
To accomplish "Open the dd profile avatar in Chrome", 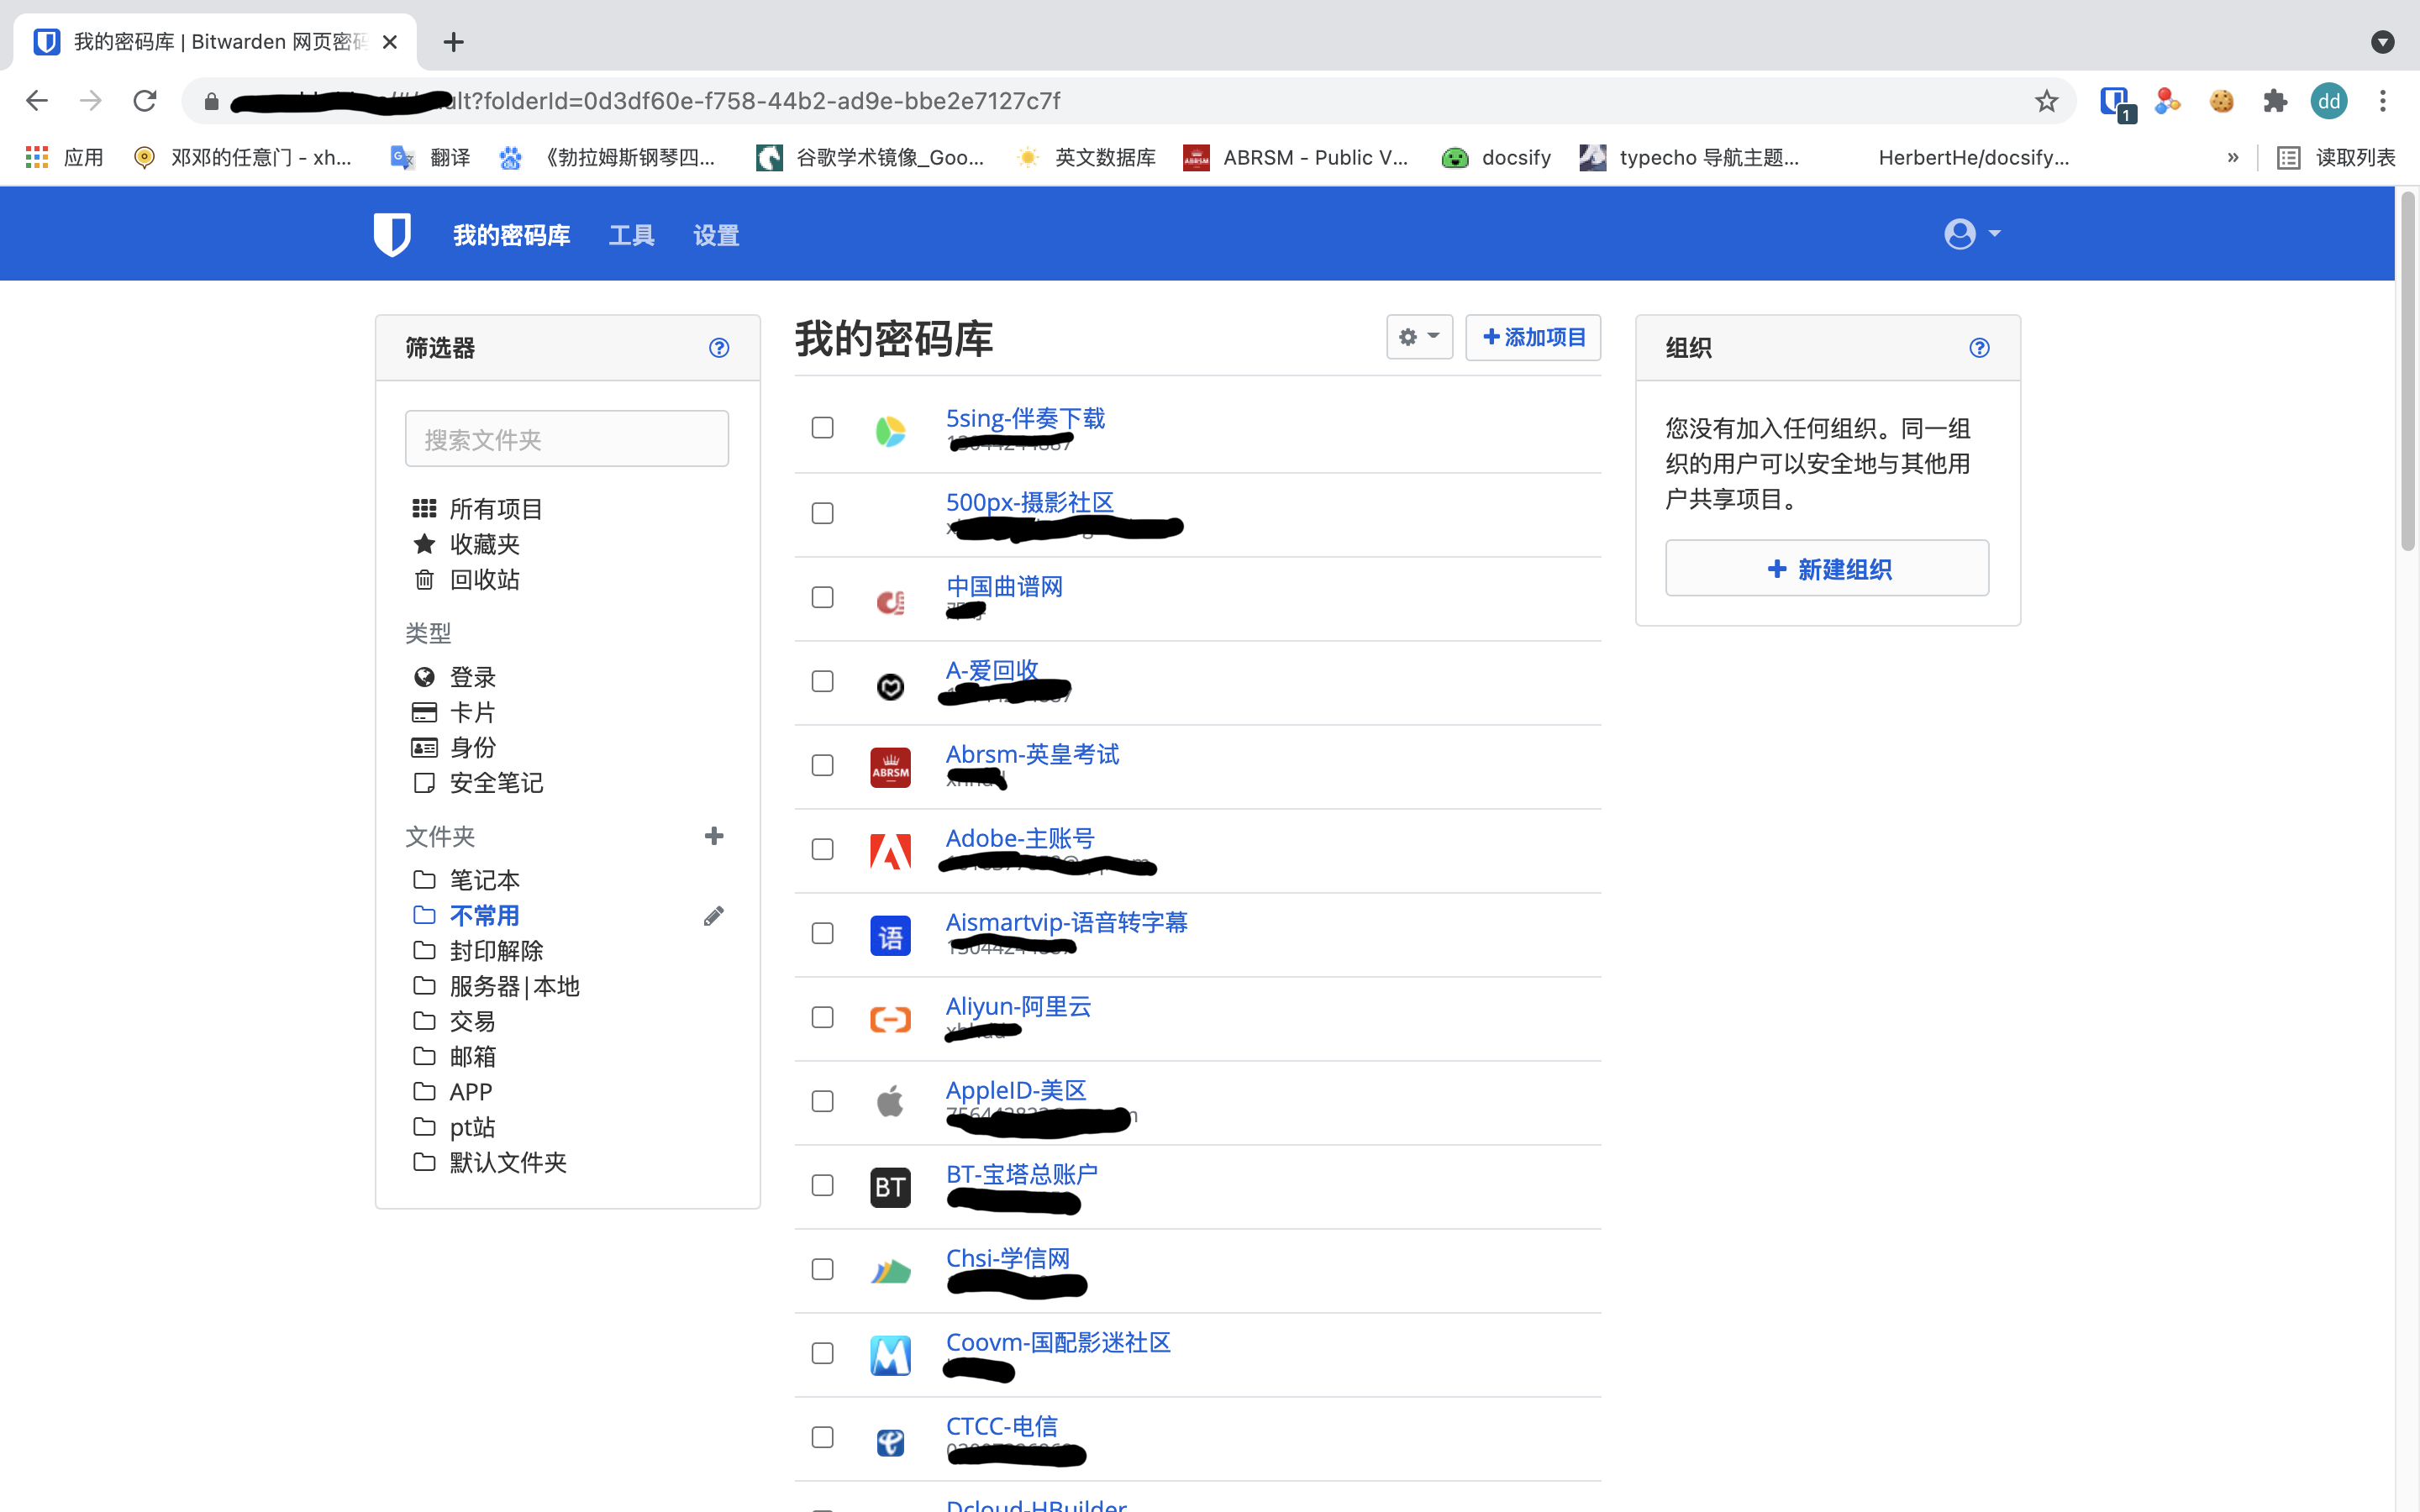I will tap(2329, 101).
